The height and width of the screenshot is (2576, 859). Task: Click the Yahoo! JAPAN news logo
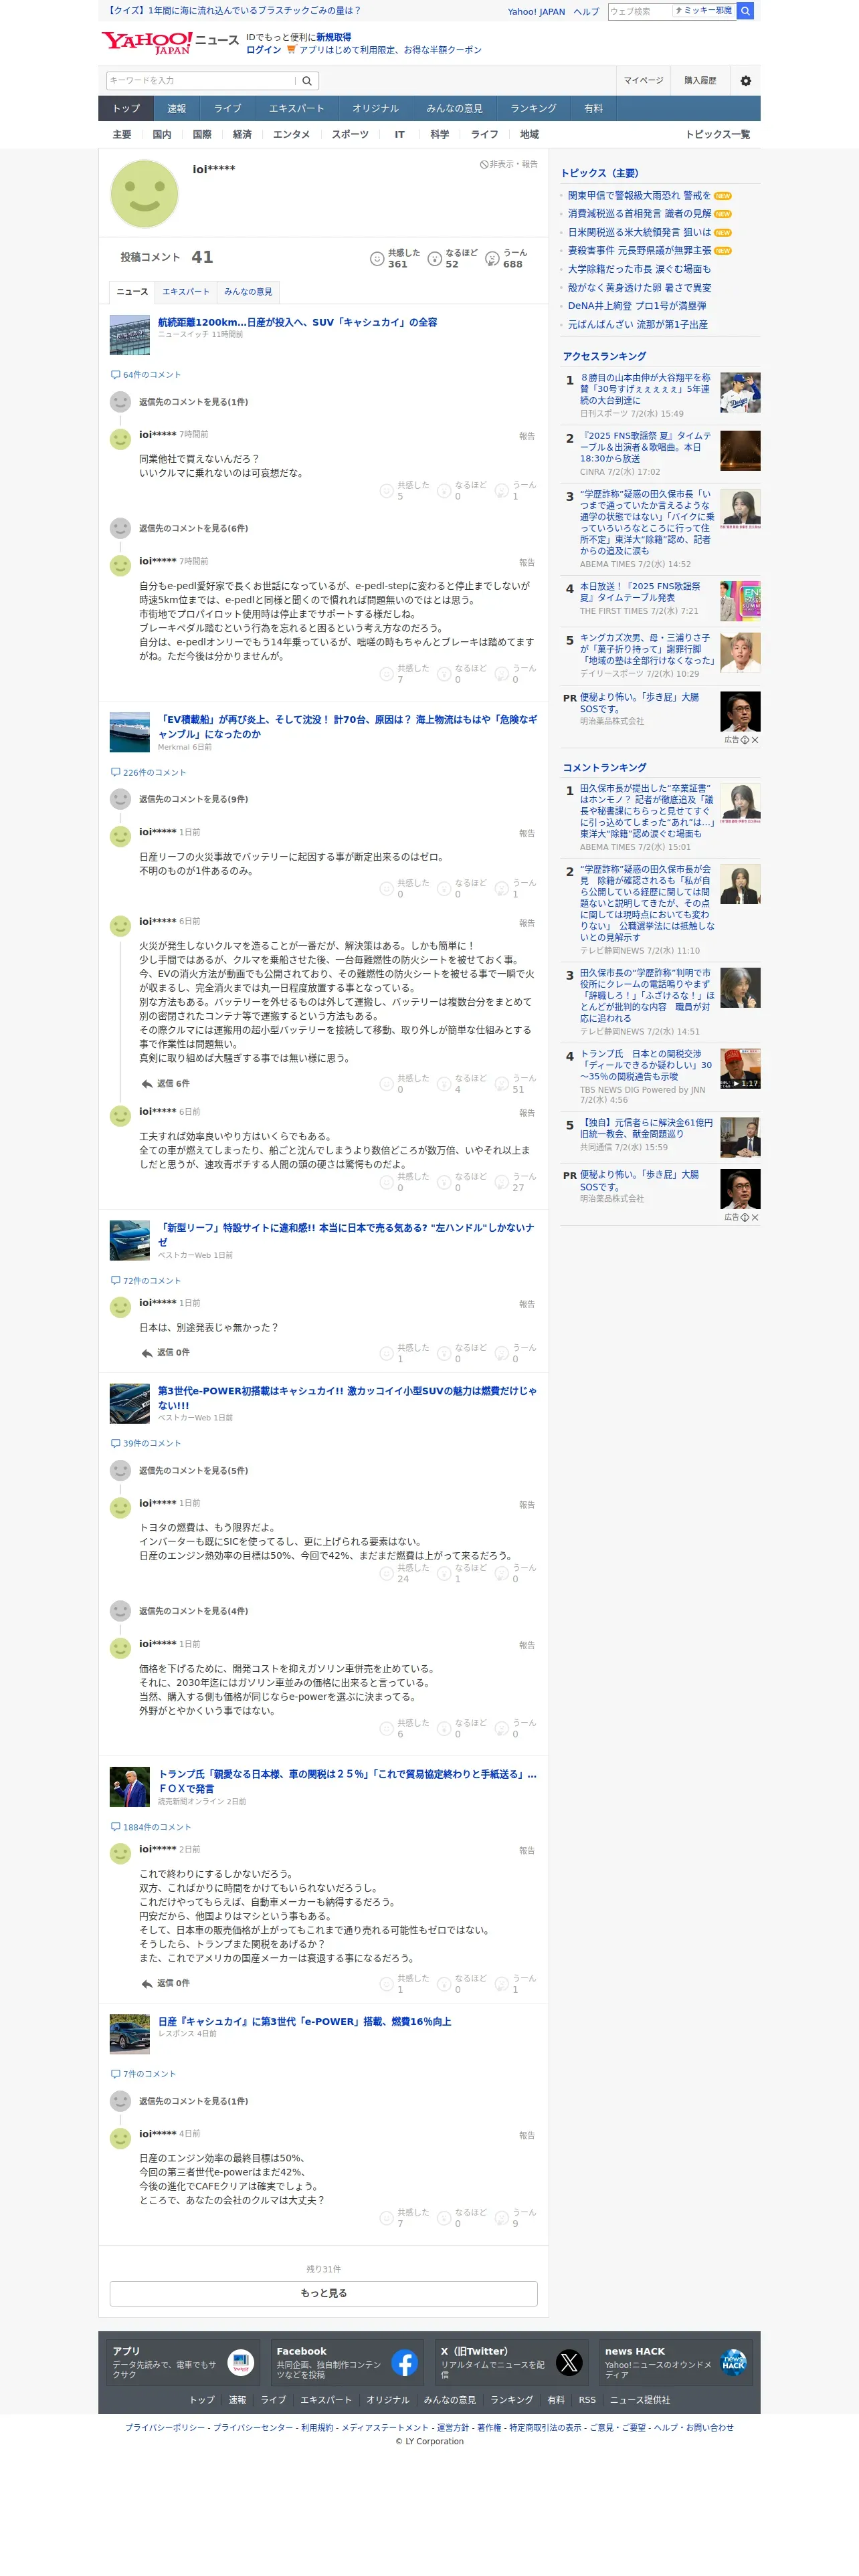click(x=169, y=42)
